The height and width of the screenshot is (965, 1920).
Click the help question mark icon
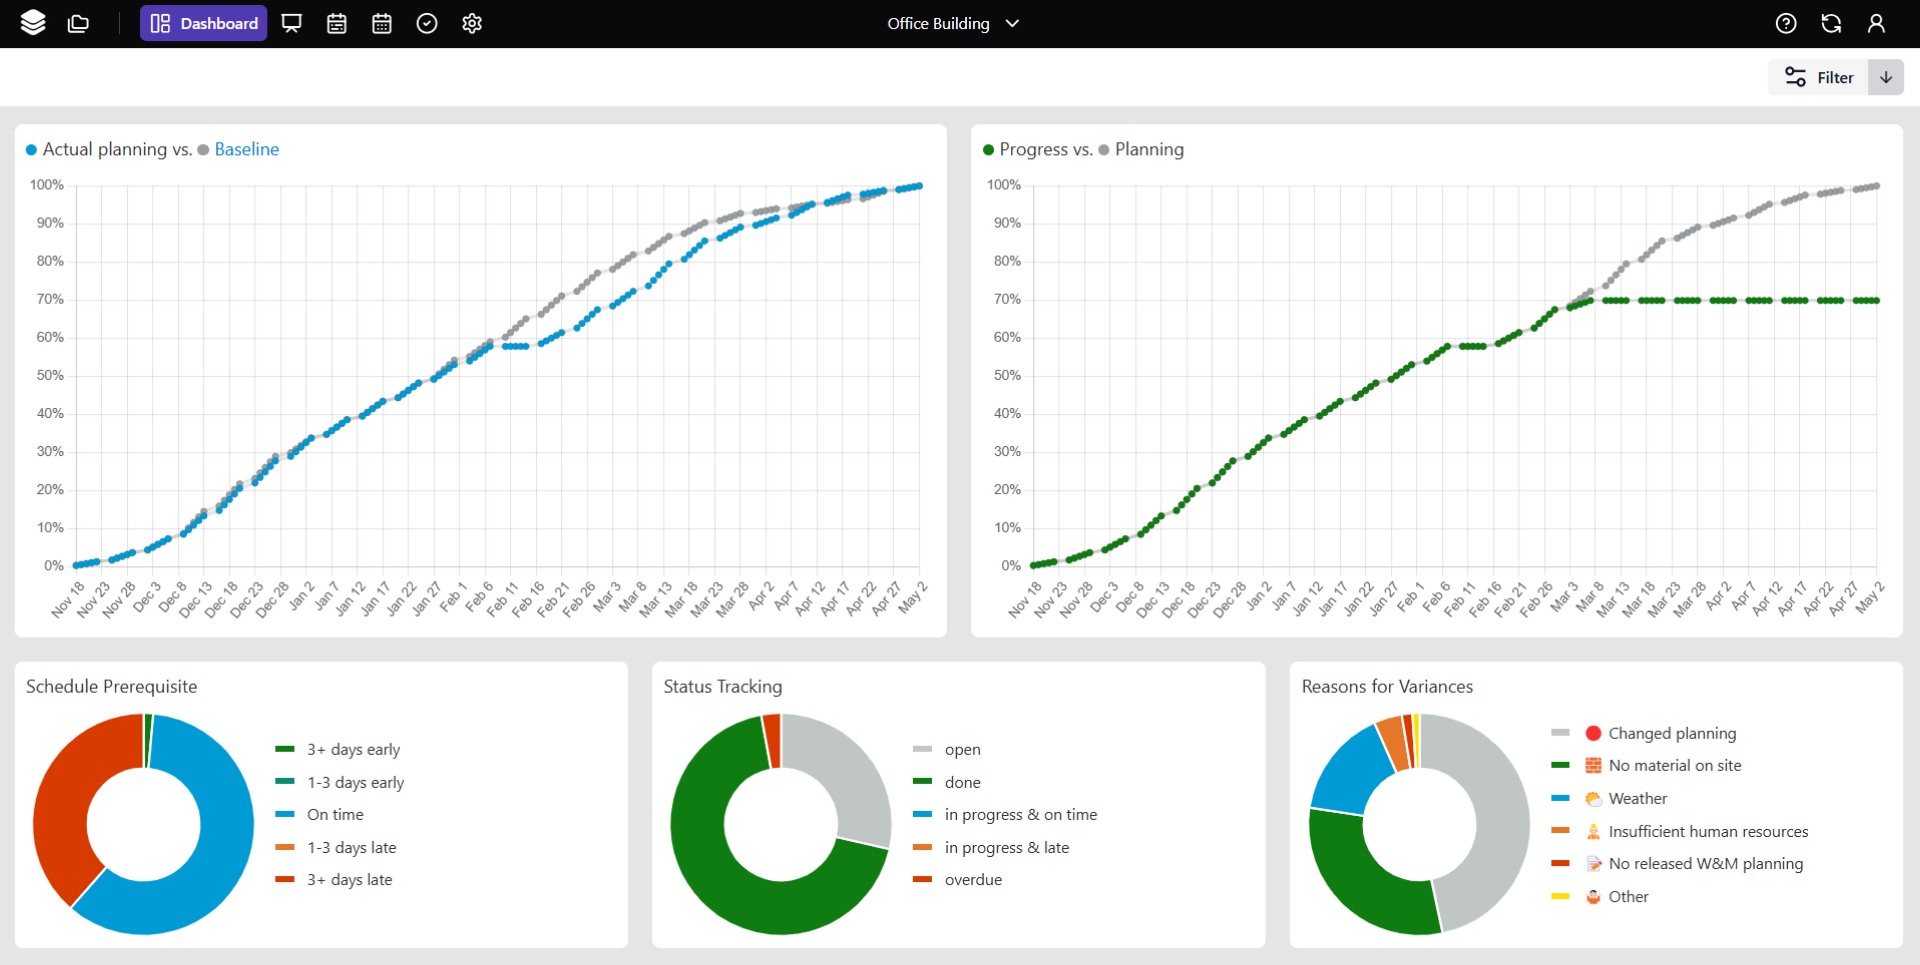(1786, 23)
